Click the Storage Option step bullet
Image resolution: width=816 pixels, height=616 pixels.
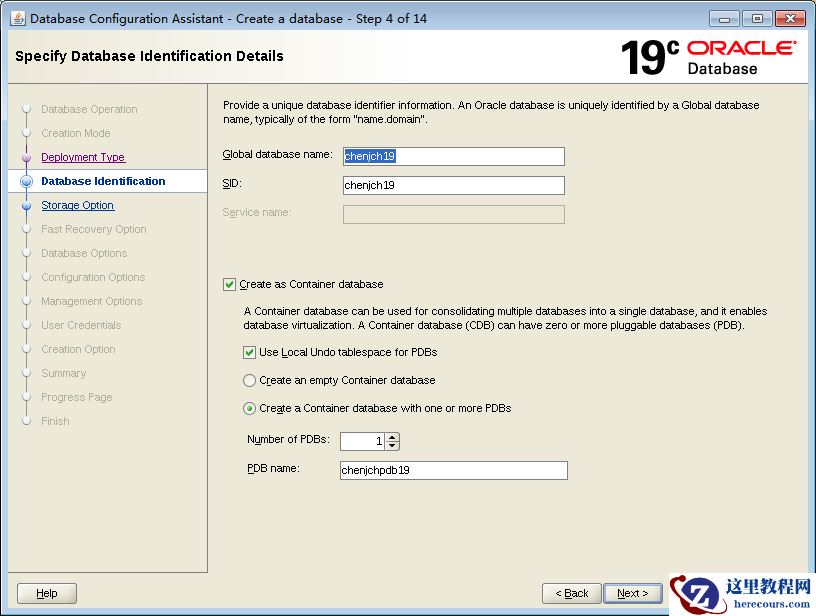coord(27,205)
